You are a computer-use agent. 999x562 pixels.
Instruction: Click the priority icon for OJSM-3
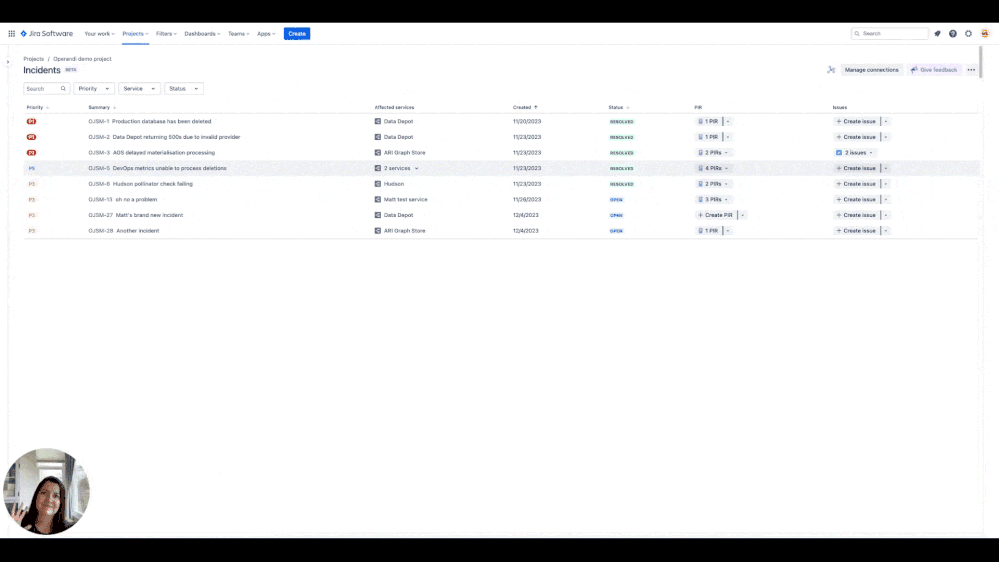[31, 153]
